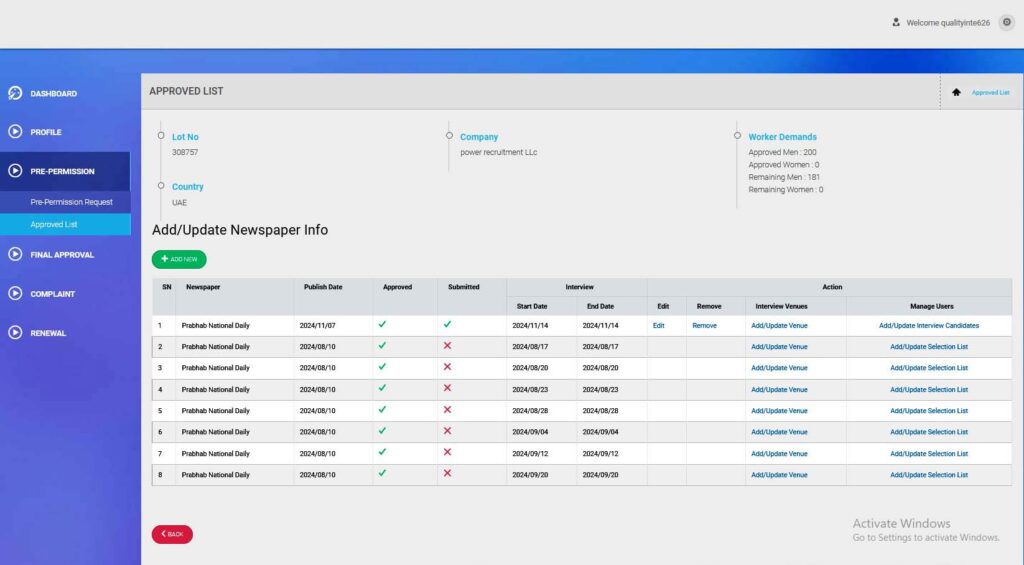
Task: Open Add/Update Interview Candidates link
Action: [x=928, y=325]
